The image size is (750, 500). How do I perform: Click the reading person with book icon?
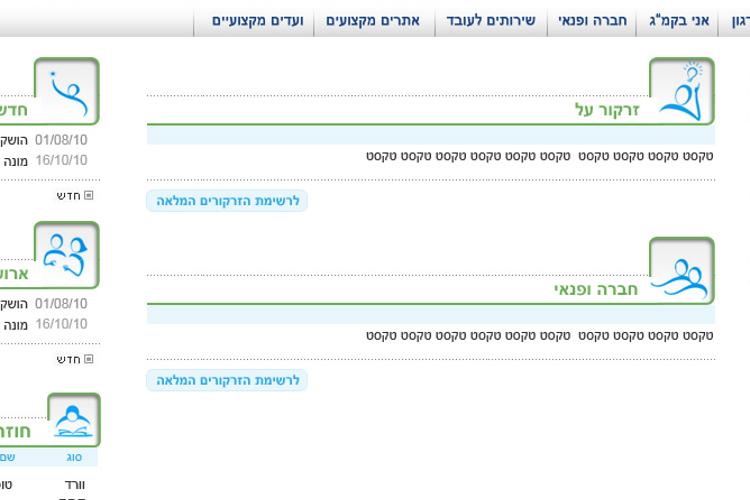pos(74,420)
